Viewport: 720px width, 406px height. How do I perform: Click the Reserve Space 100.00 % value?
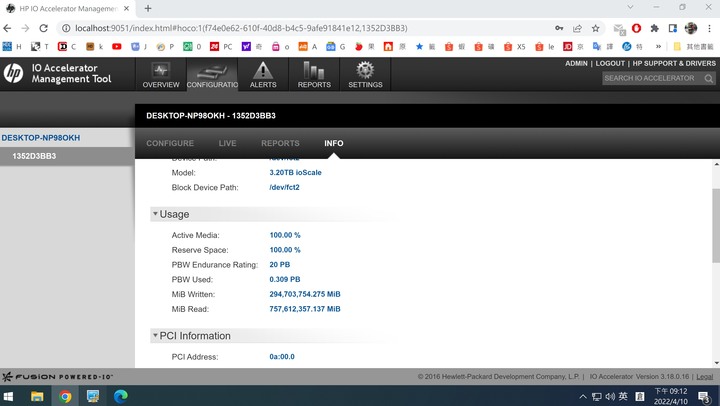285,250
